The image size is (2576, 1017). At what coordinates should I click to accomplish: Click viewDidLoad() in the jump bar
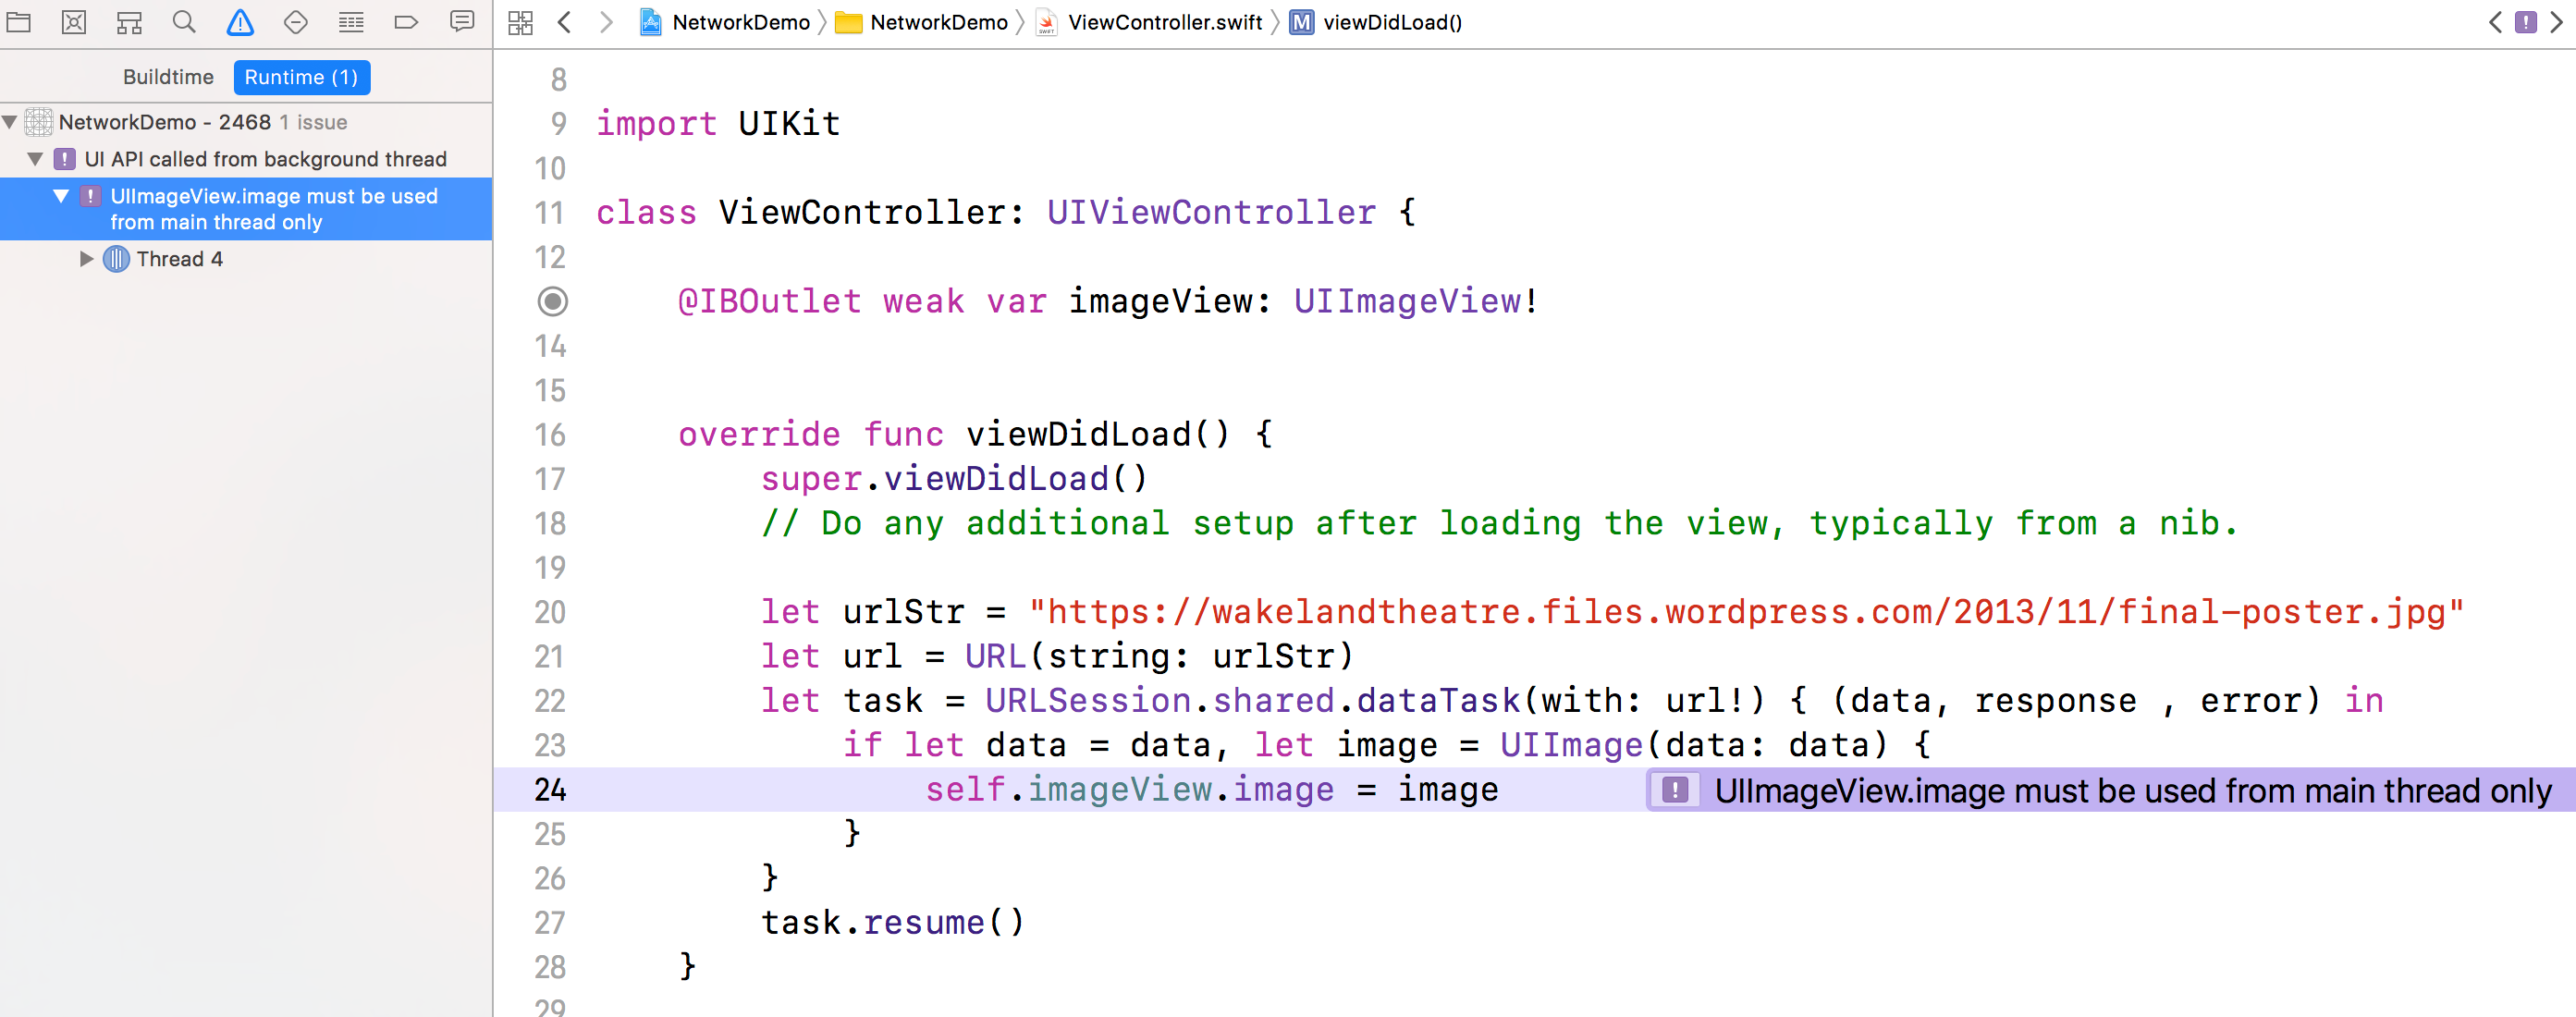point(1391,22)
